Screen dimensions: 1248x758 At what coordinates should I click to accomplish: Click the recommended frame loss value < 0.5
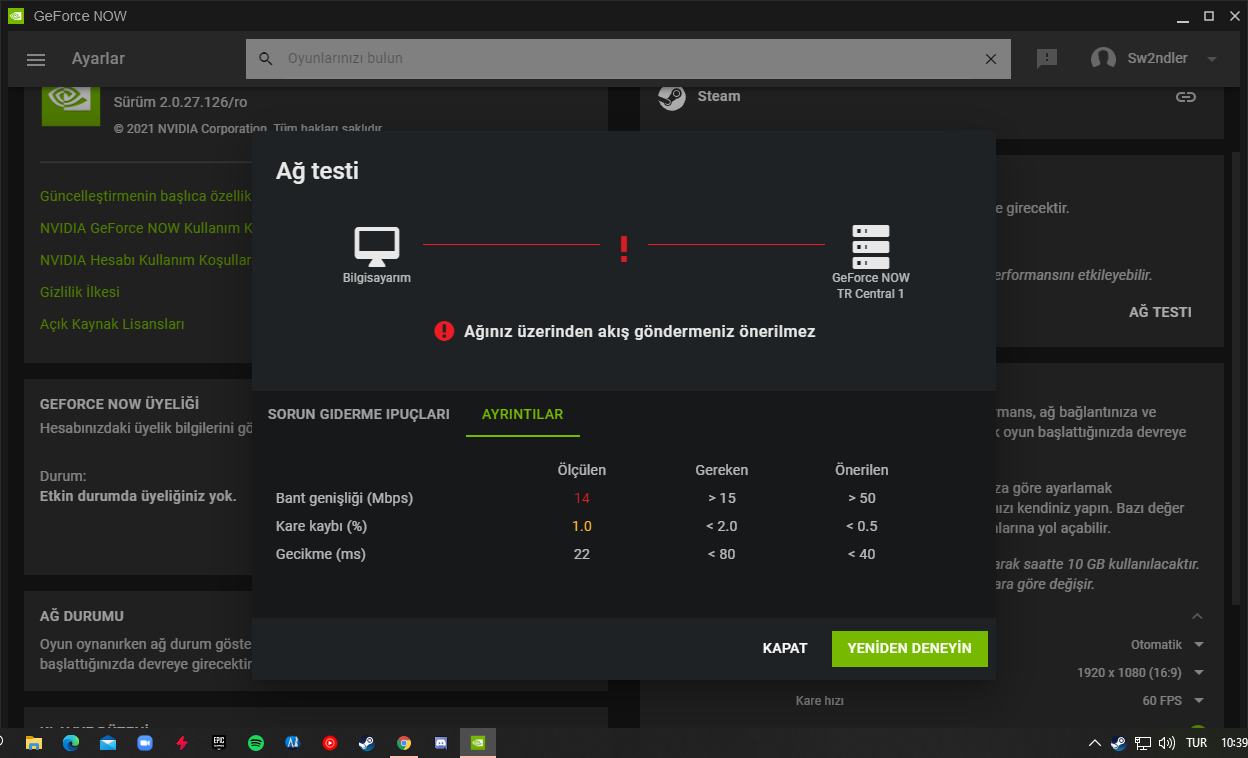861,526
